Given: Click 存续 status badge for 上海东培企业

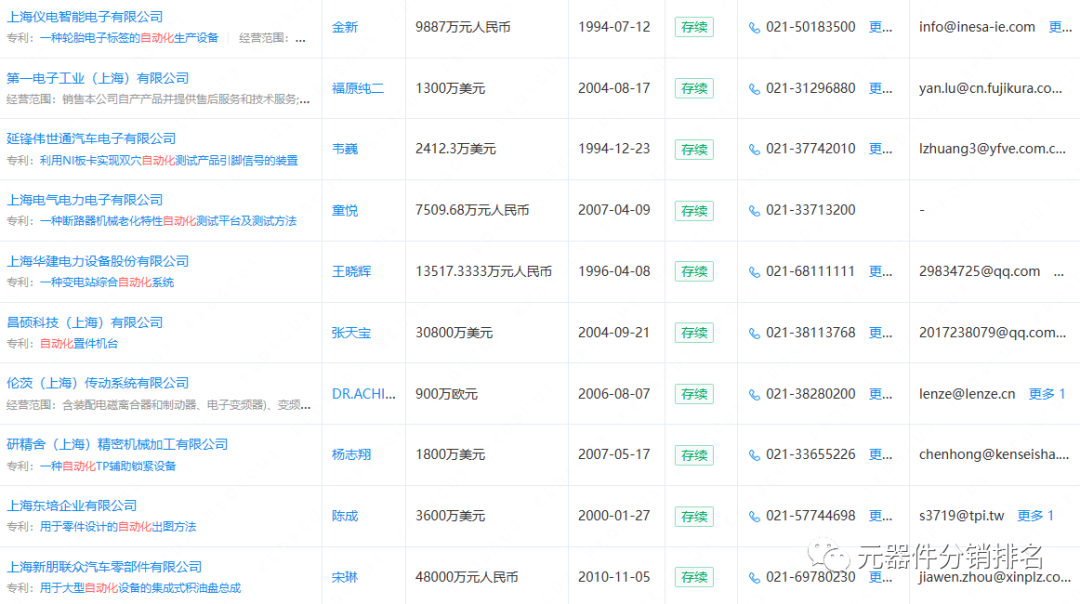Looking at the screenshot, I should 694,517.
